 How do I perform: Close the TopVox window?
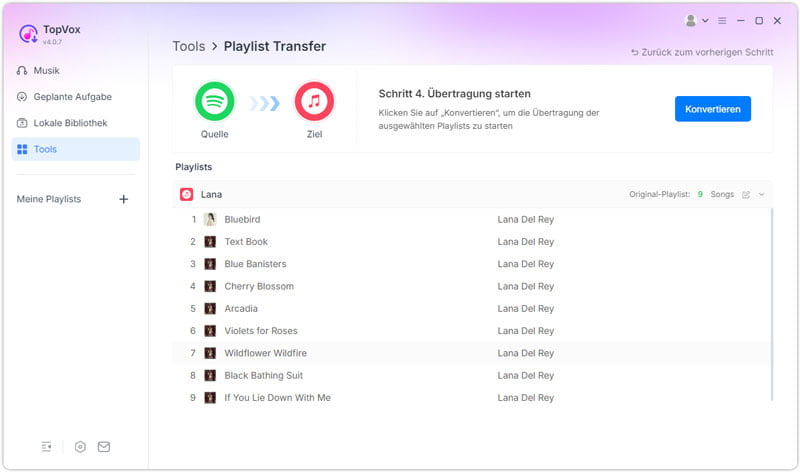pos(777,21)
